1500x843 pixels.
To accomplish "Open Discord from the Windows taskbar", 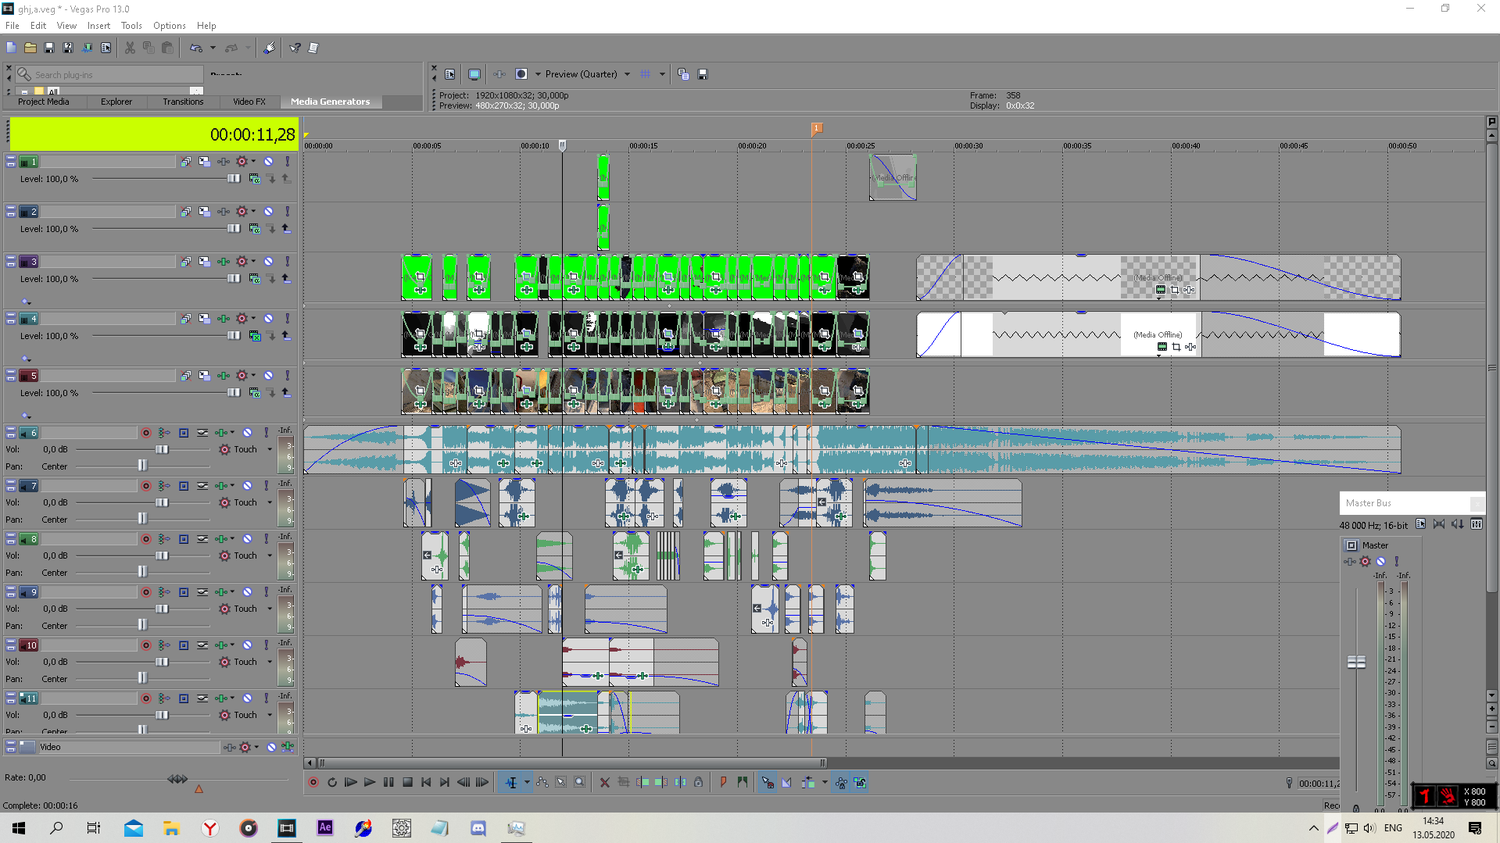I will coord(478,828).
